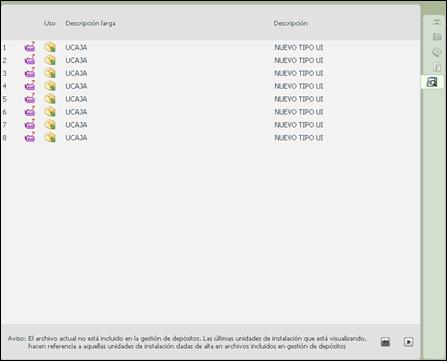Select the yellow box Uso icon in row 4
This screenshot has width=447, height=361.
[50, 86]
